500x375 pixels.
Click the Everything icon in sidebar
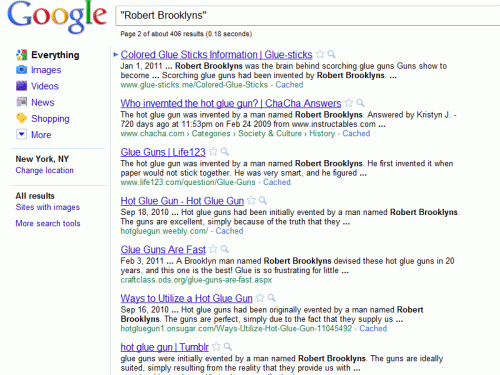point(21,55)
